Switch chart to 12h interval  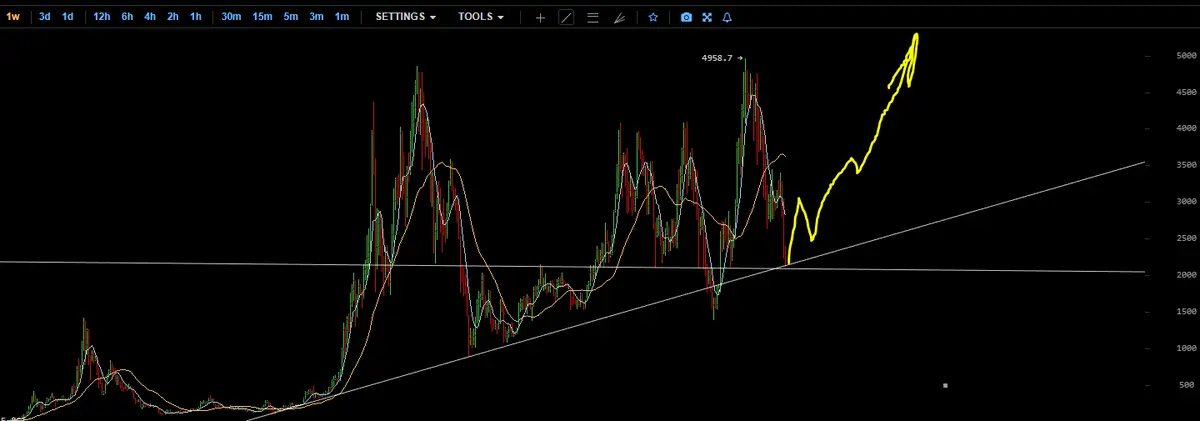[x=102, y=17]
